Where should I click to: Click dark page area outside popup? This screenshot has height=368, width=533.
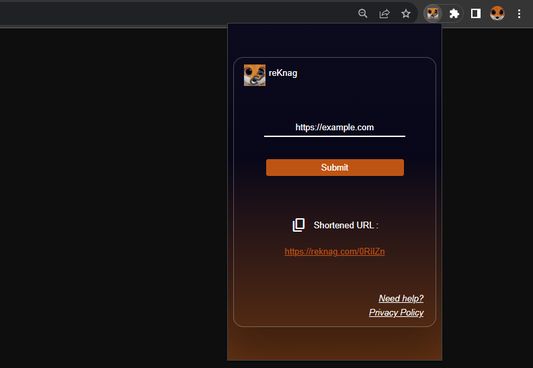pyautogui.click(x=112, y=197)
